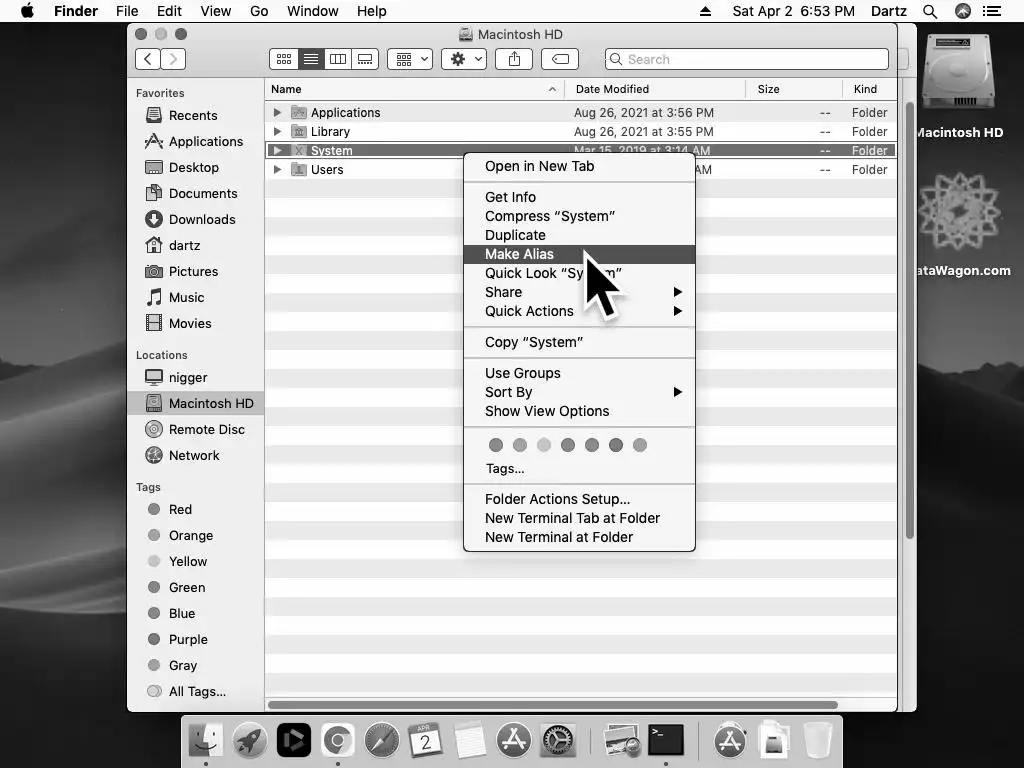This screenshot has height=768, width=1024.
Task: Click the Spotlight magnifier in menu bar
Action: 930,11
